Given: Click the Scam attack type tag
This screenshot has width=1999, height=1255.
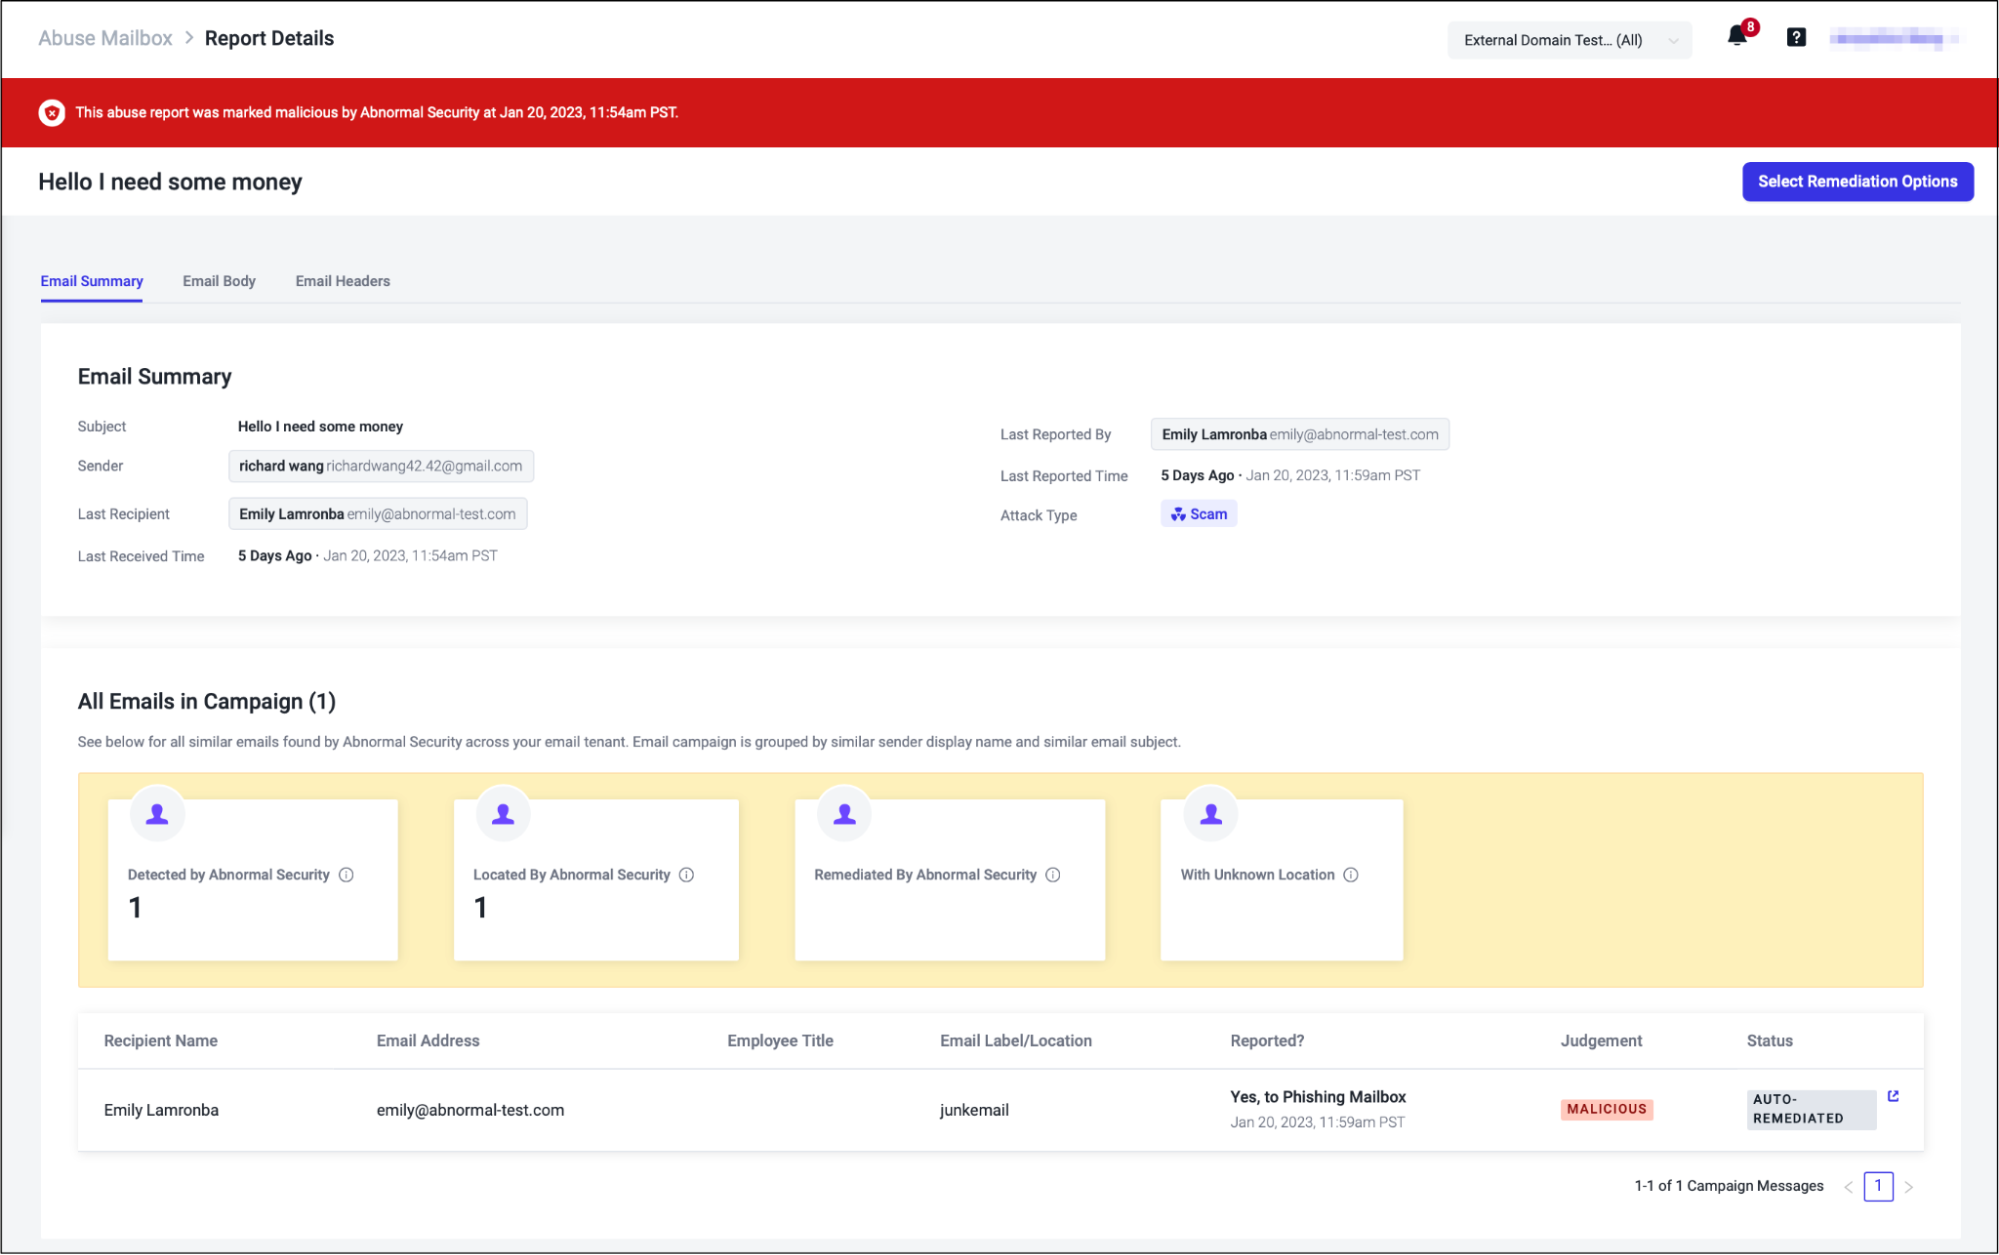Looking at the screenshot, I should [x=1198, y=514].
